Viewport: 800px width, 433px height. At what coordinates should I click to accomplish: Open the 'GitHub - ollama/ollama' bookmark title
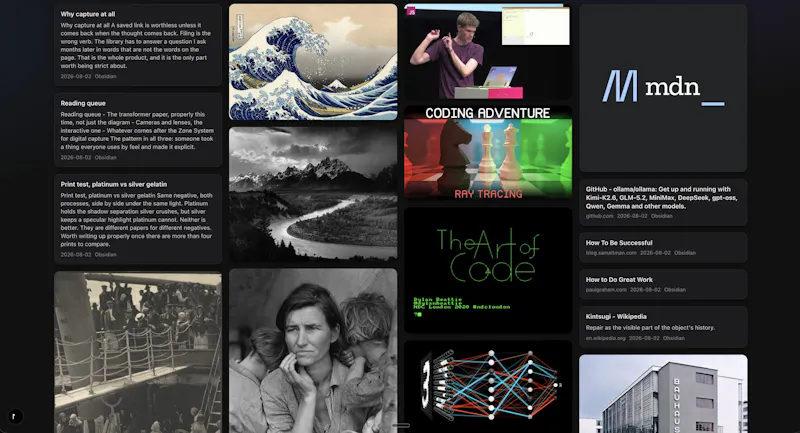coord(661,197)
